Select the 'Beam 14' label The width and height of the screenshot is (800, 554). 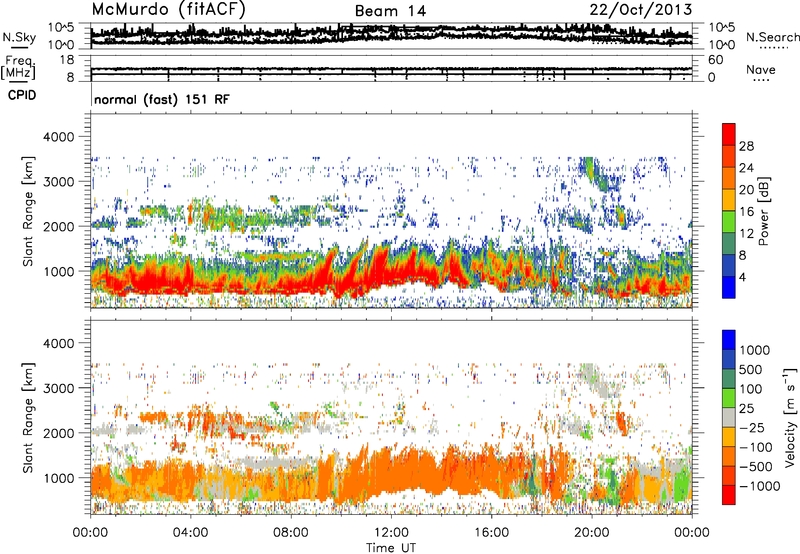pyautogui.click(x=390, y=11)
